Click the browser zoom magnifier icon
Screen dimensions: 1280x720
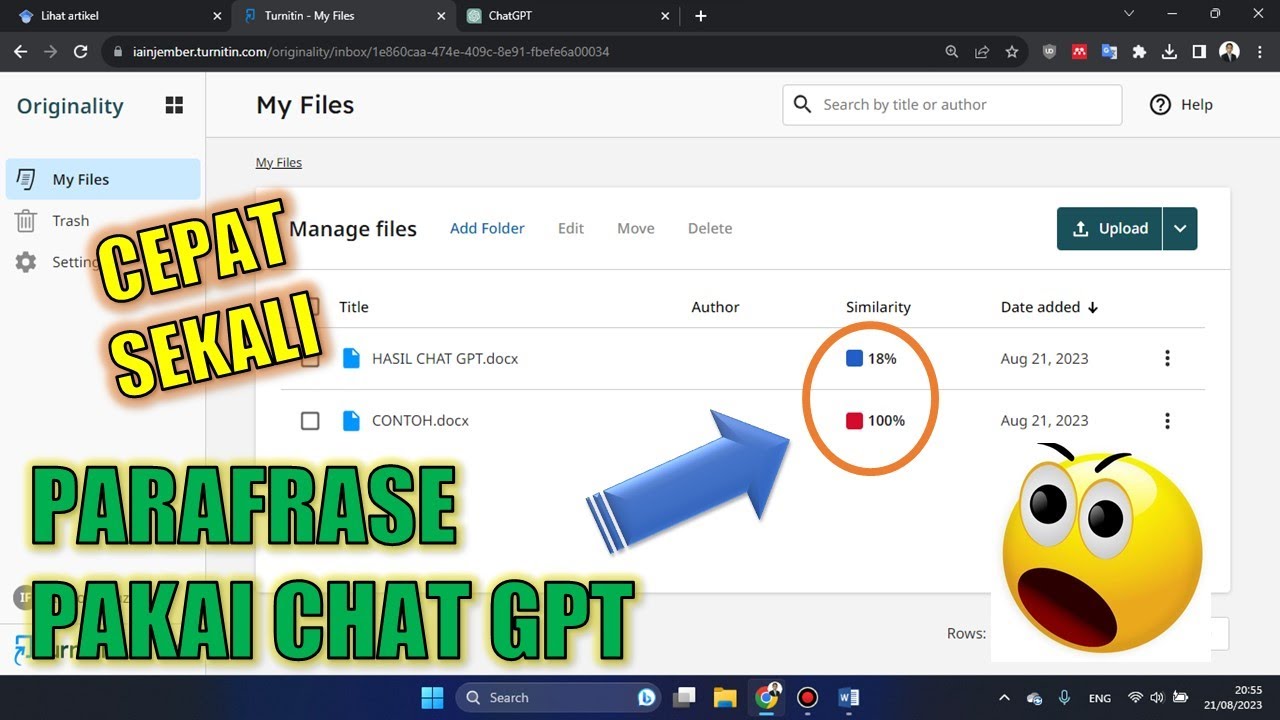click(x=952, y=52)
